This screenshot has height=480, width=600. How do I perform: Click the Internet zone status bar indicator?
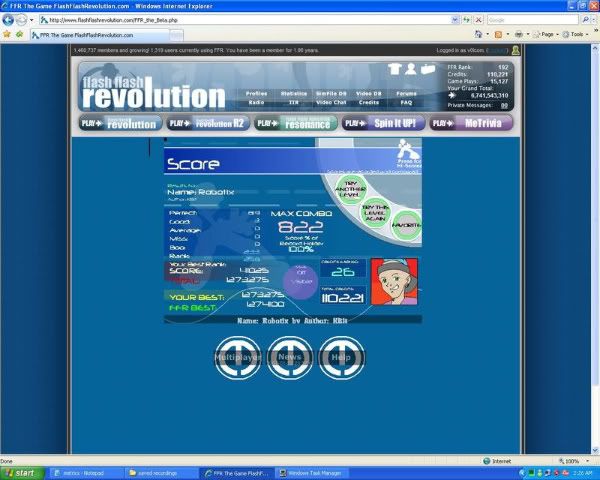point(497,461)
